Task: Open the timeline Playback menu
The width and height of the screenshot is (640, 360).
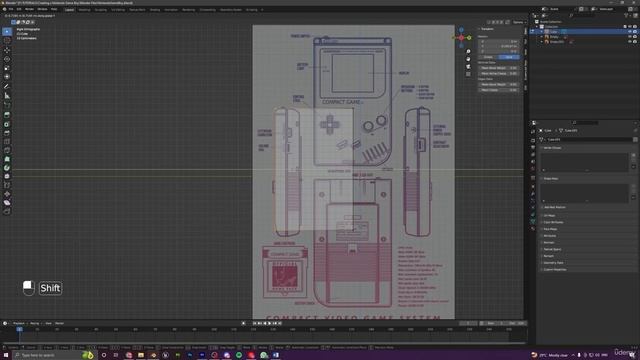Action: 19,323
